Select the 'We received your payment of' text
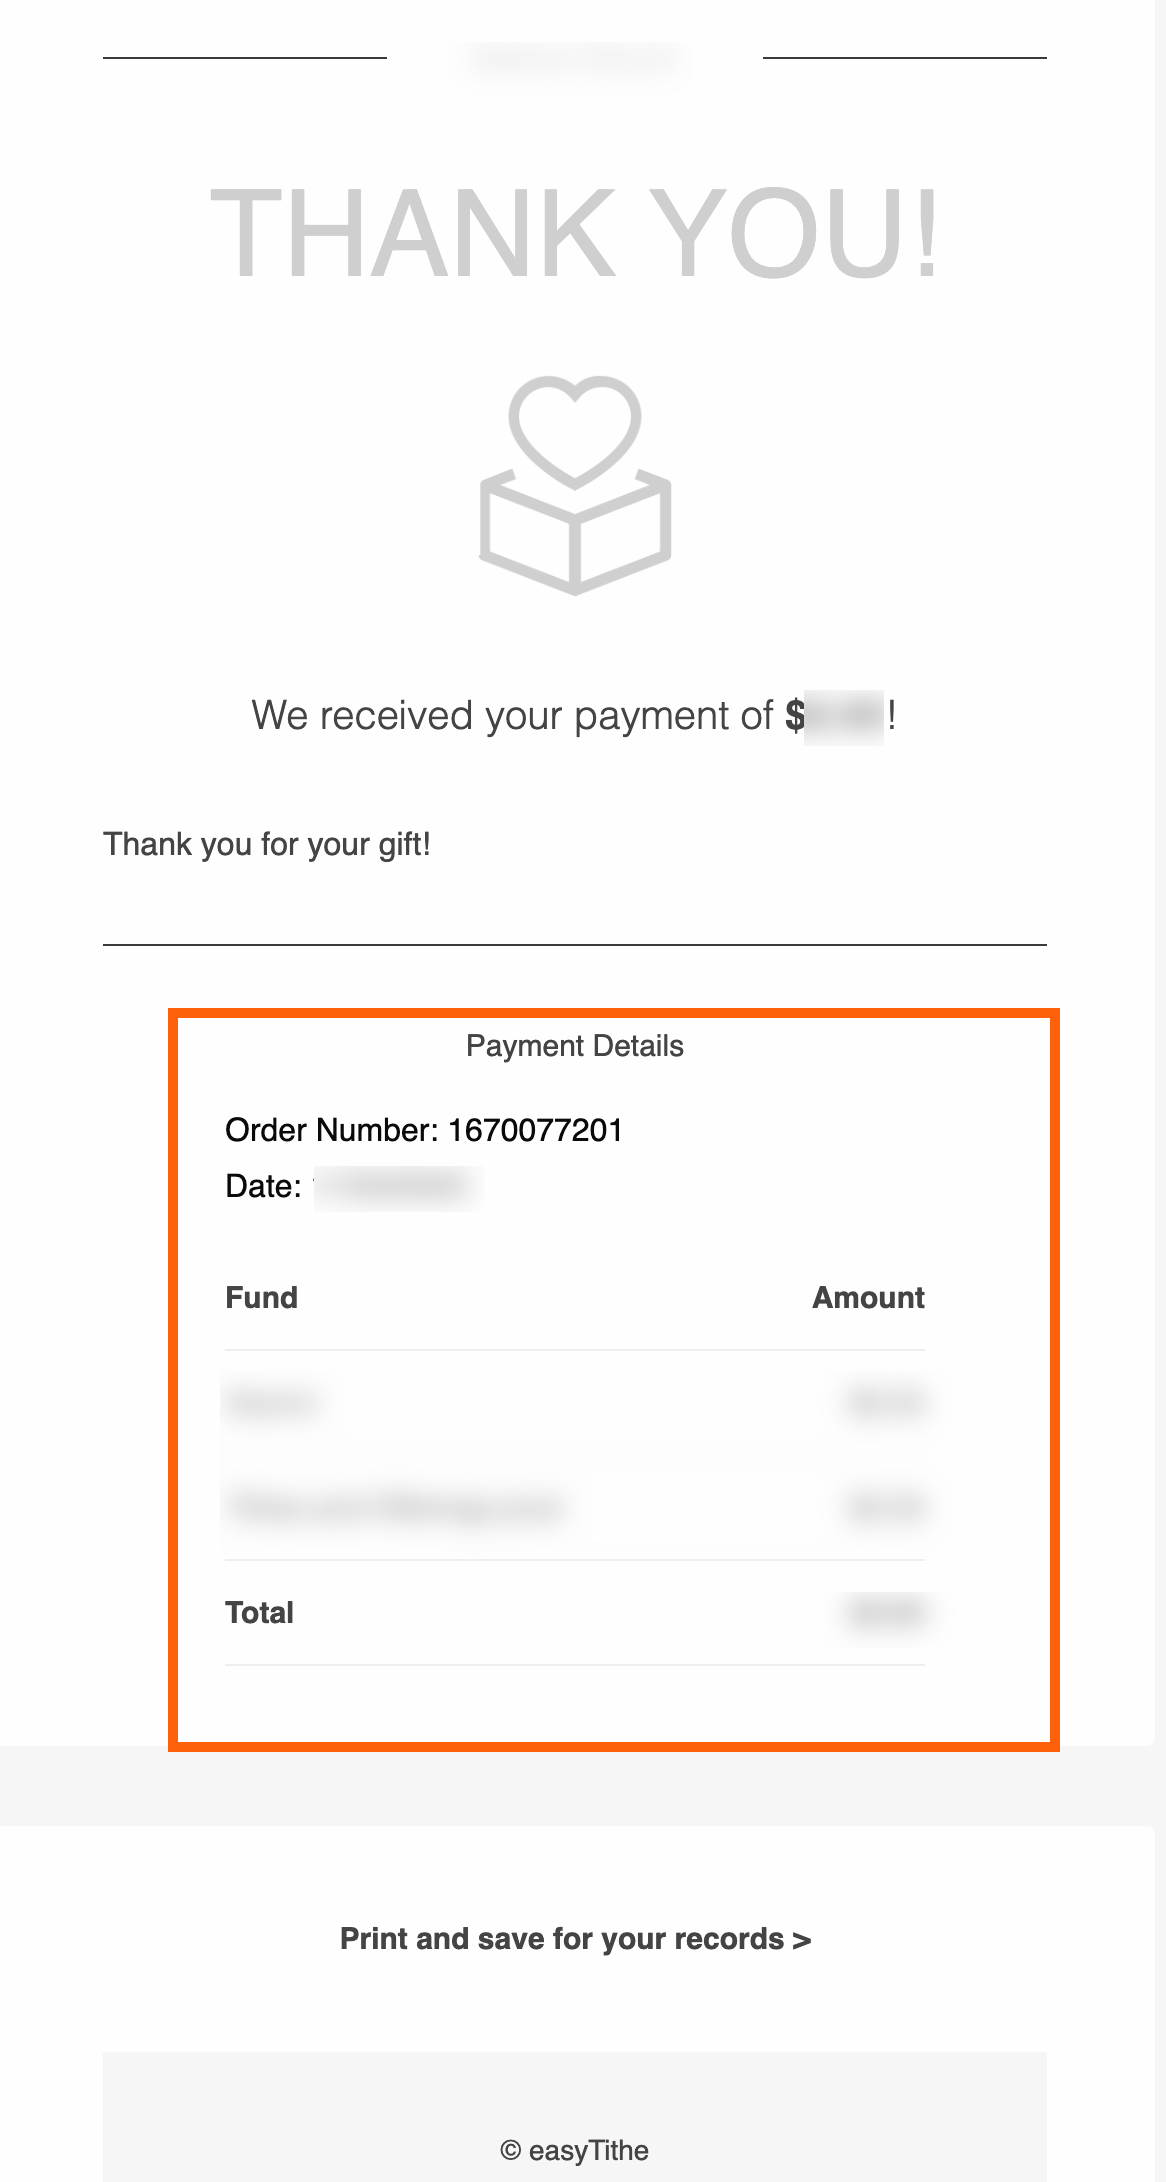The width and height of the screenshot is (1166, 2182). [512, 716]
